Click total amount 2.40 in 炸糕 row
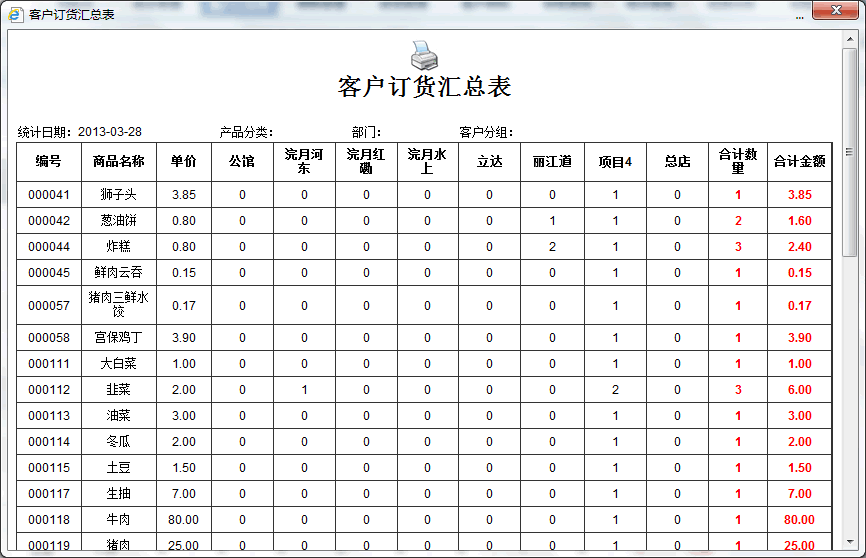The height and width of the screenshot is (558, 866). [800, 246]
